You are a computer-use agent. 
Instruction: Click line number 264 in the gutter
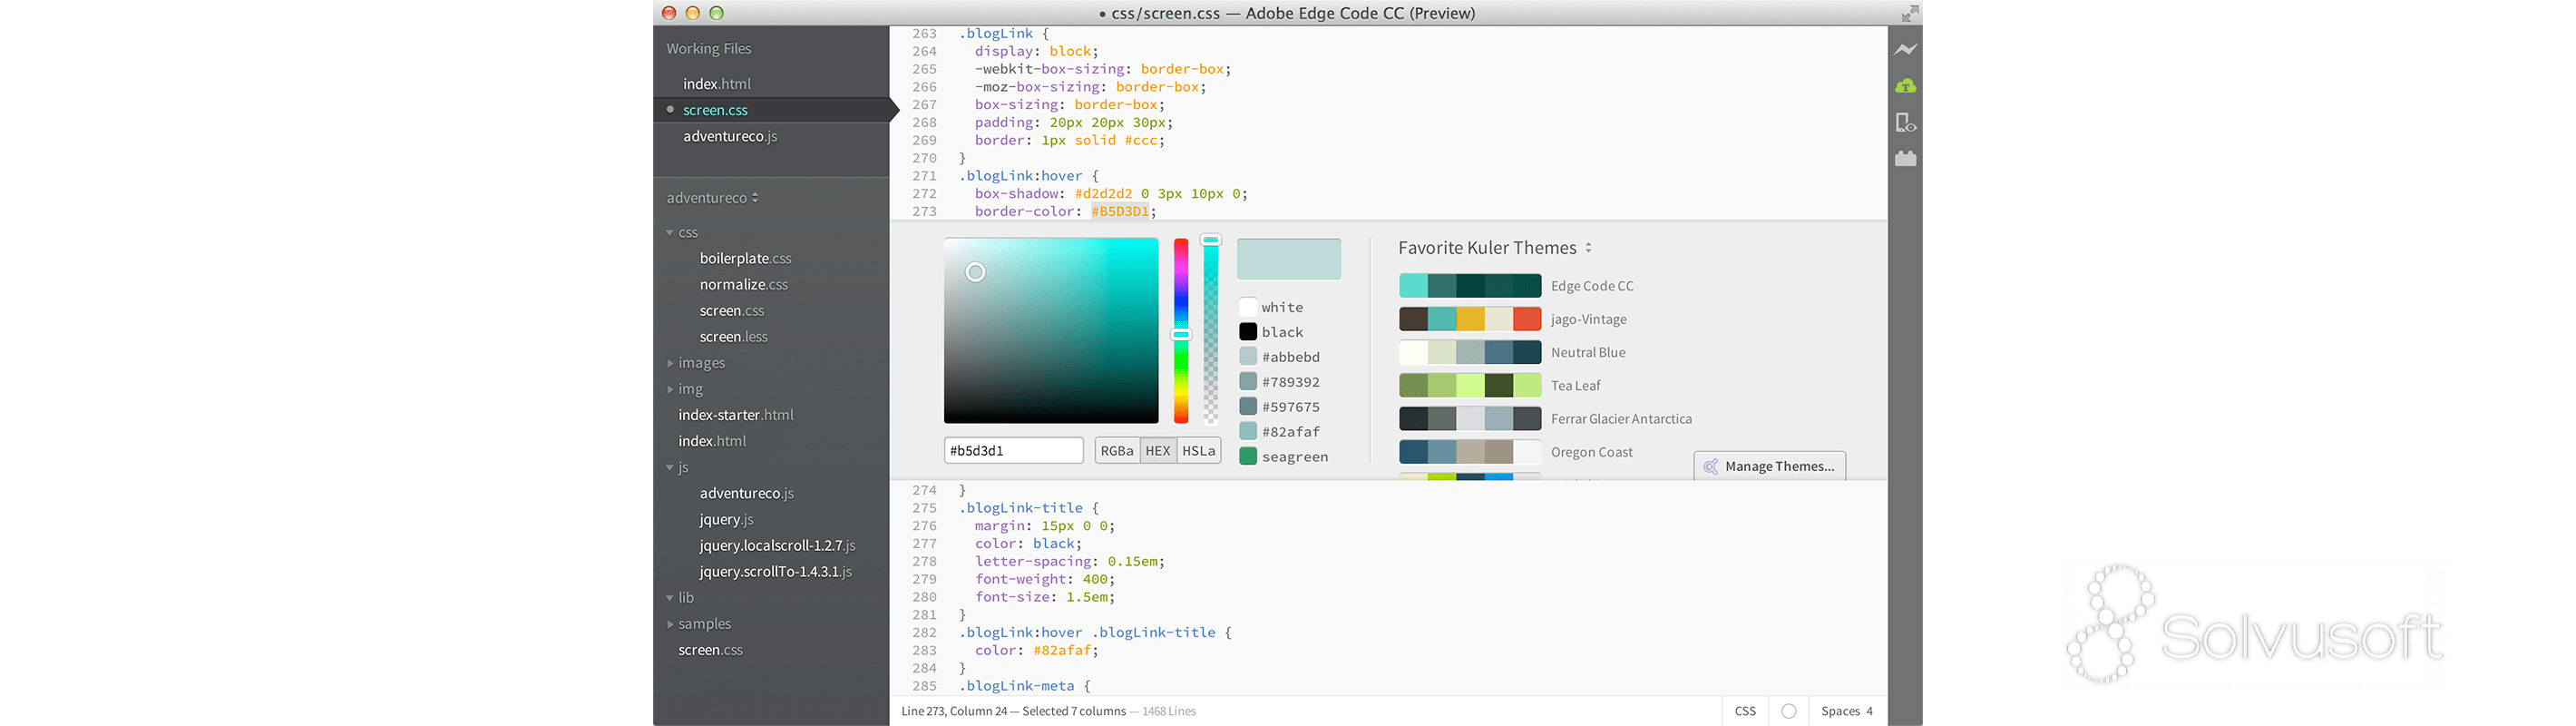[924, 52]
